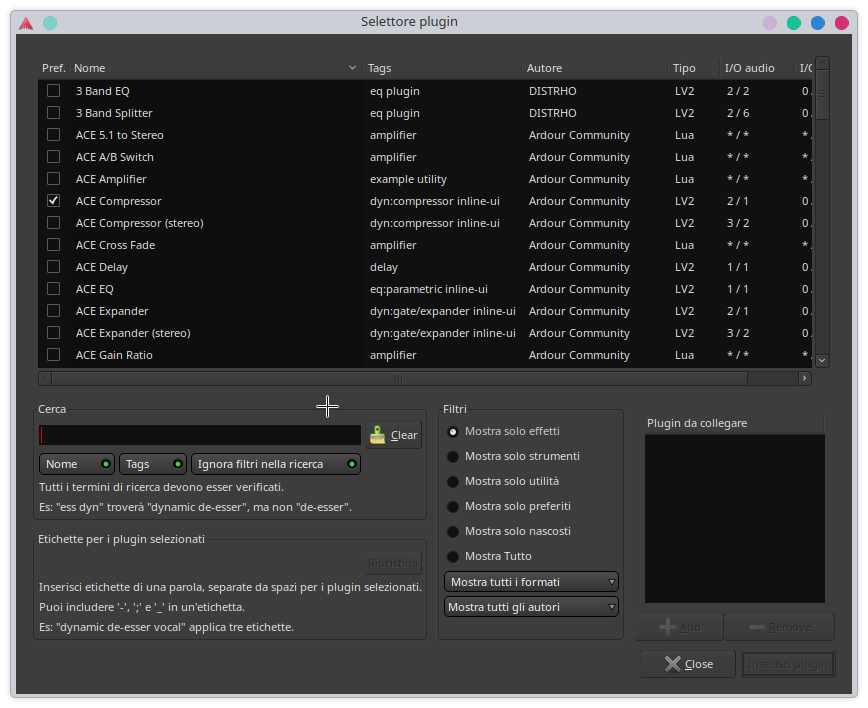The width and height of the screenshot is (868, 708).
Task: Open the 'Mostra tutti gli autori' dropdown
Action: coord(530,606)
